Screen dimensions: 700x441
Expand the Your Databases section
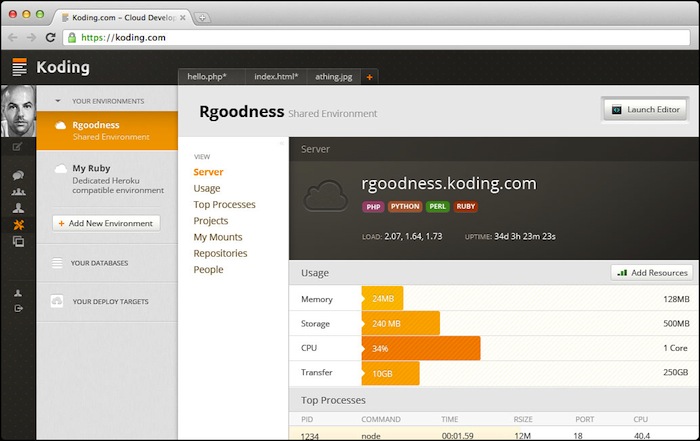(99, 263)
